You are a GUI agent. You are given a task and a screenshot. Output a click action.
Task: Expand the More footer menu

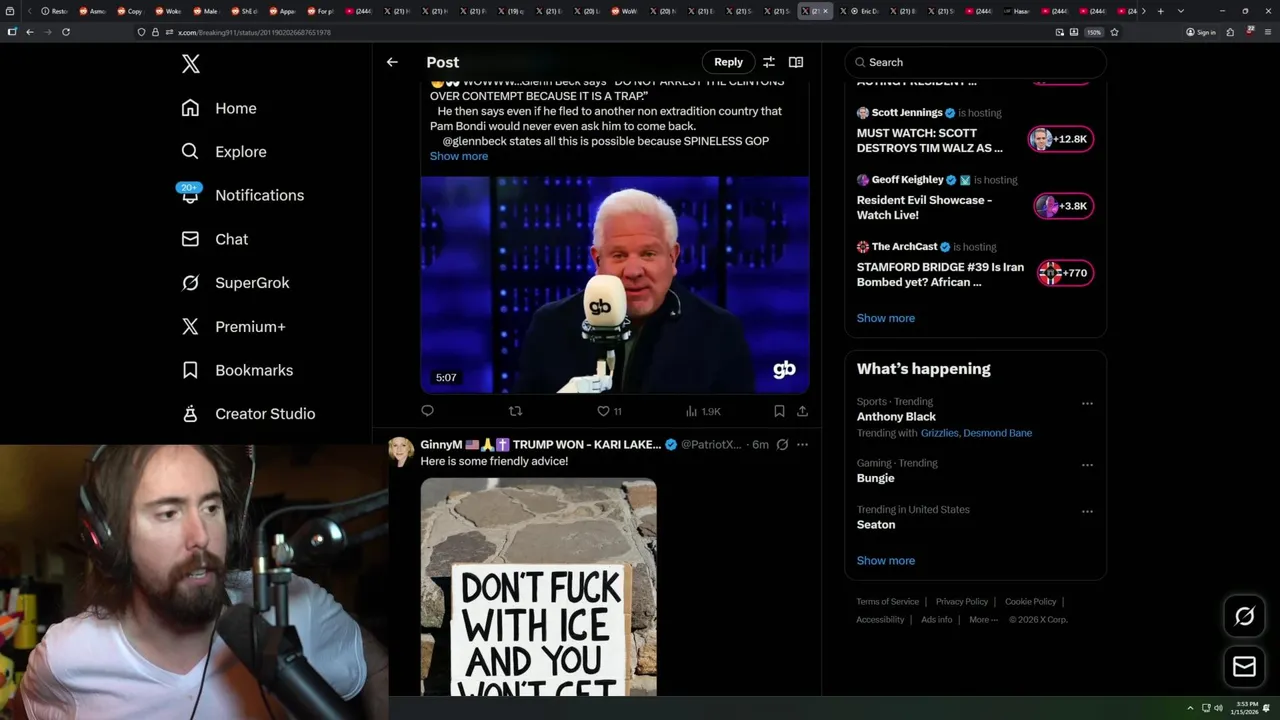981,620
